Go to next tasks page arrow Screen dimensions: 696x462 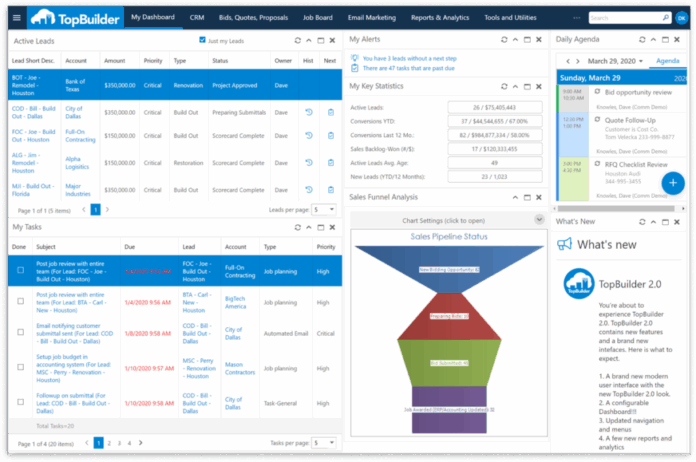pyautogui.click(x=140, y=442)
